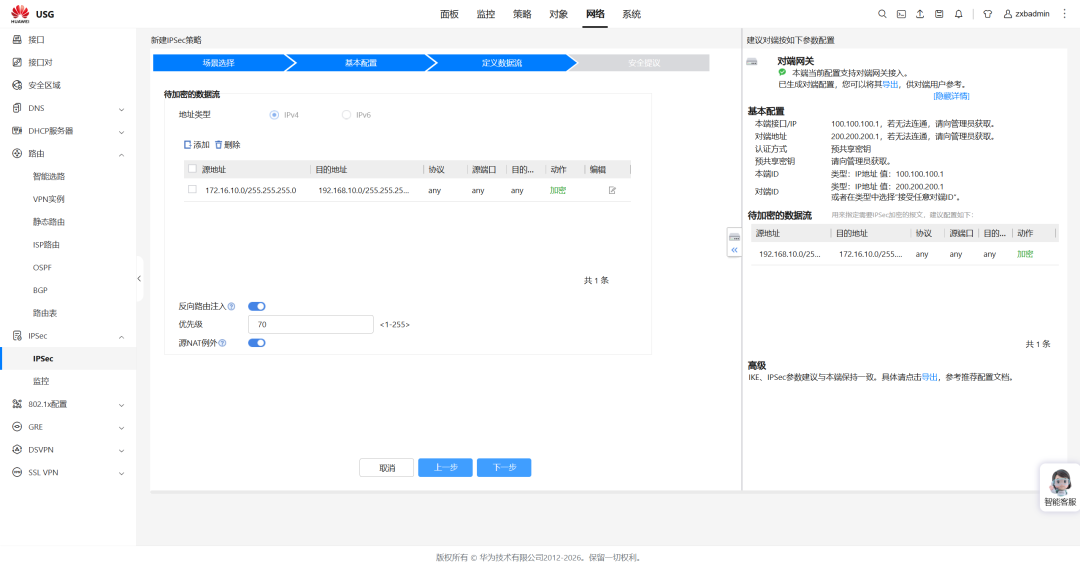Switch to the 策略 top tab

522,14
